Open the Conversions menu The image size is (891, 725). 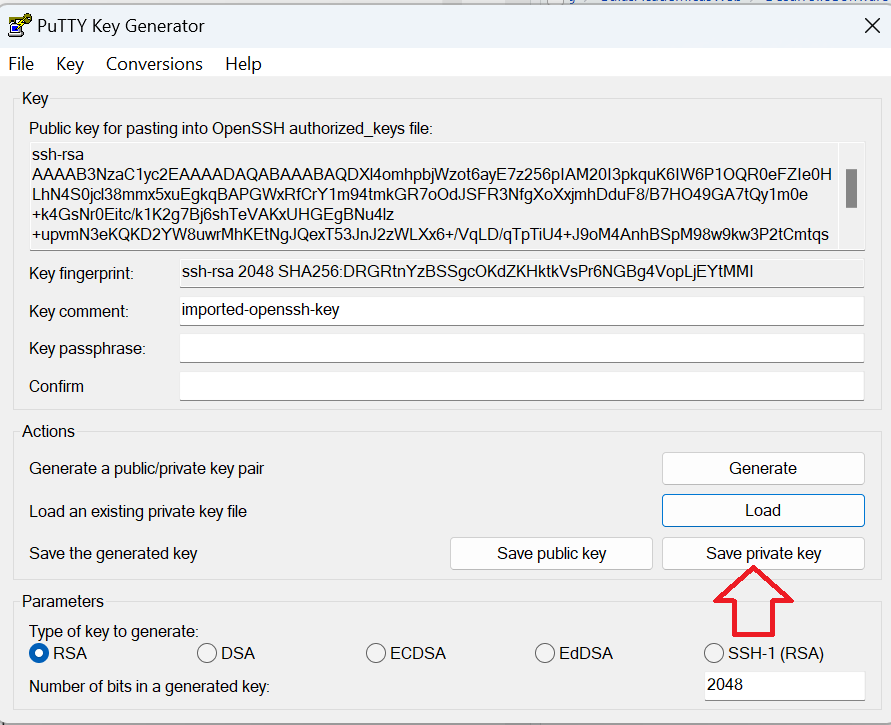coord(154,64)
